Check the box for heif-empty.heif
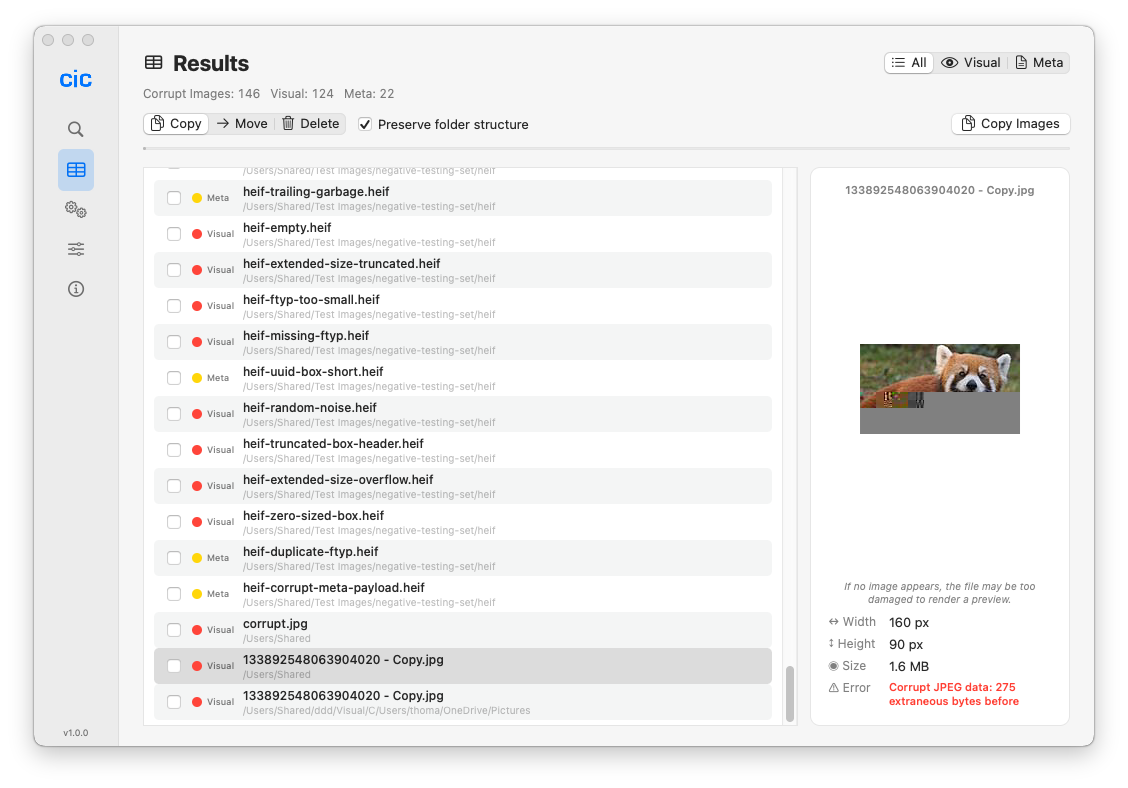 coord(174,234)
